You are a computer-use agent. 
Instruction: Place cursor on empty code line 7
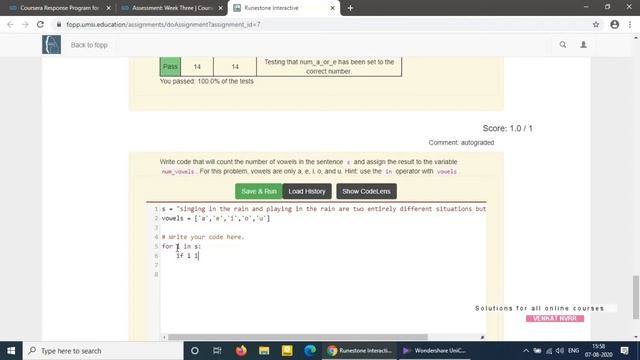coord(322,265)
